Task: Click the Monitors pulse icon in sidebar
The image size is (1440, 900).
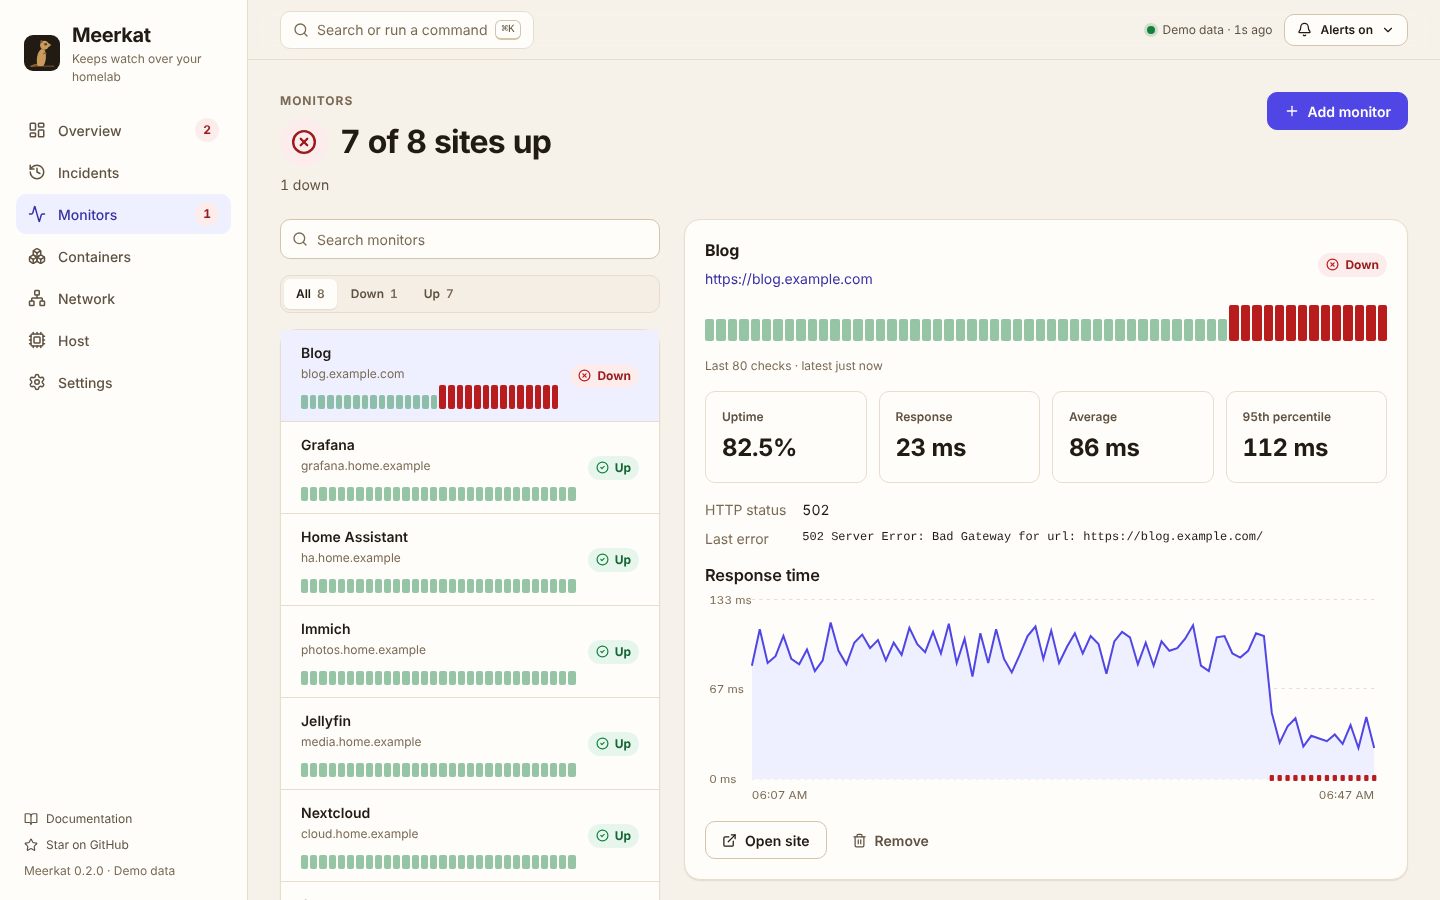Action: click(37, 214)
